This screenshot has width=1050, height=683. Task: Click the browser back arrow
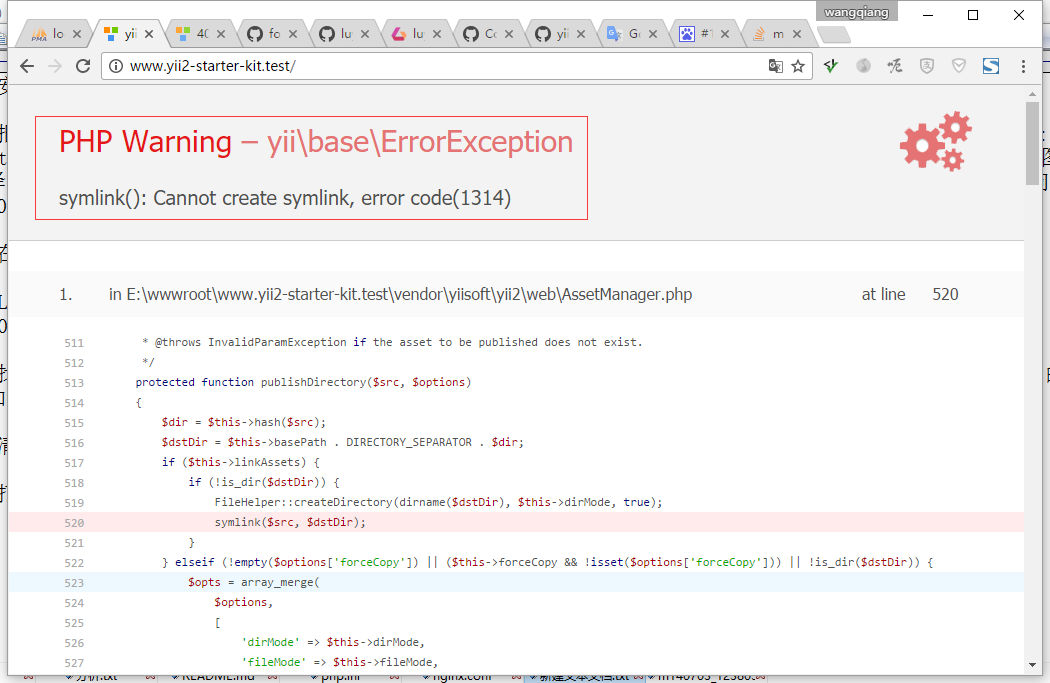(27, 66)
